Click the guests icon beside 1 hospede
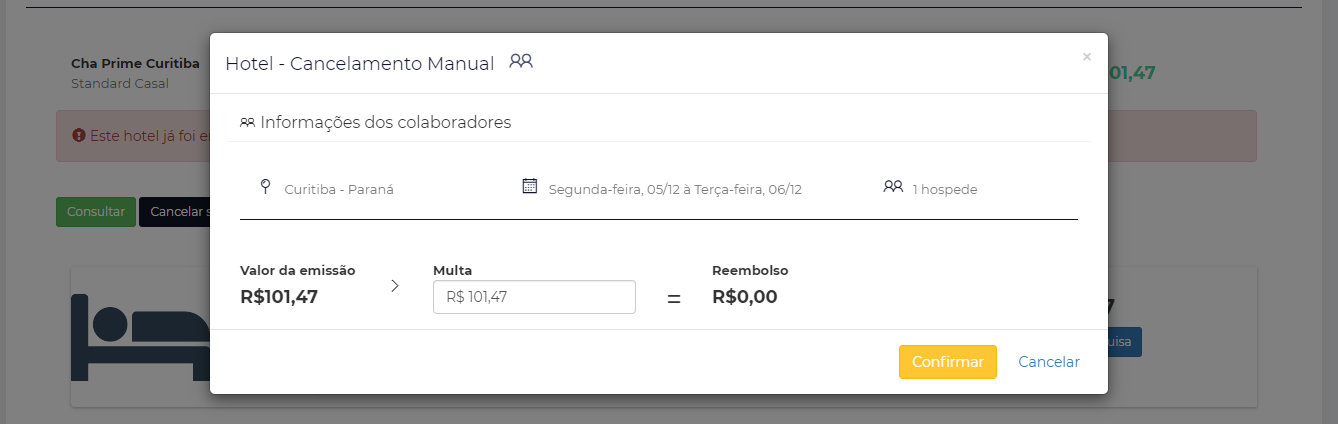 [893, 186]
